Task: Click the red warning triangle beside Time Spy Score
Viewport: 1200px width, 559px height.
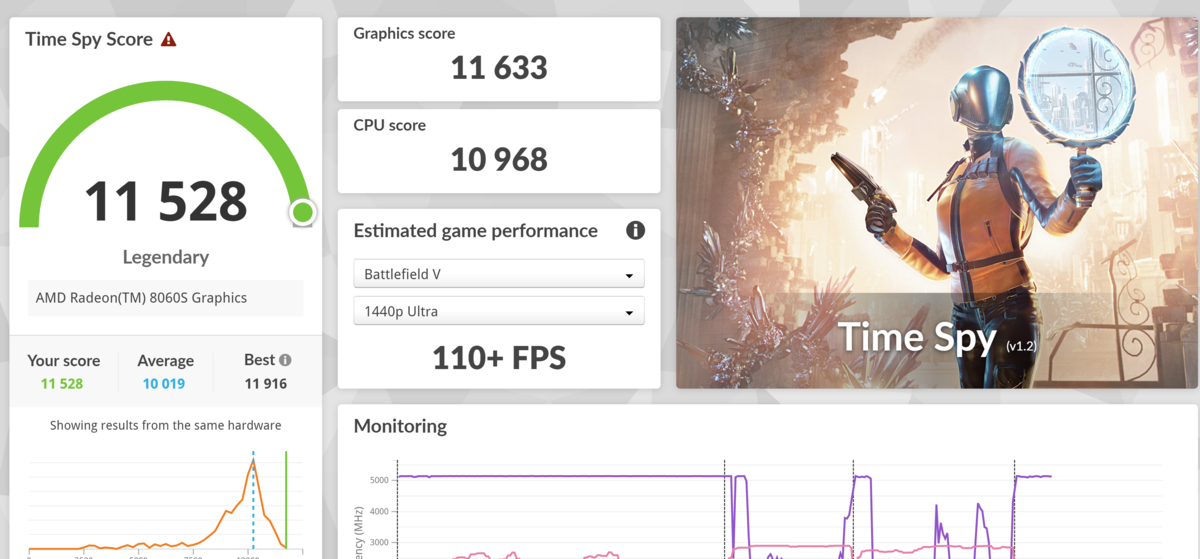Action: (169, 40)
